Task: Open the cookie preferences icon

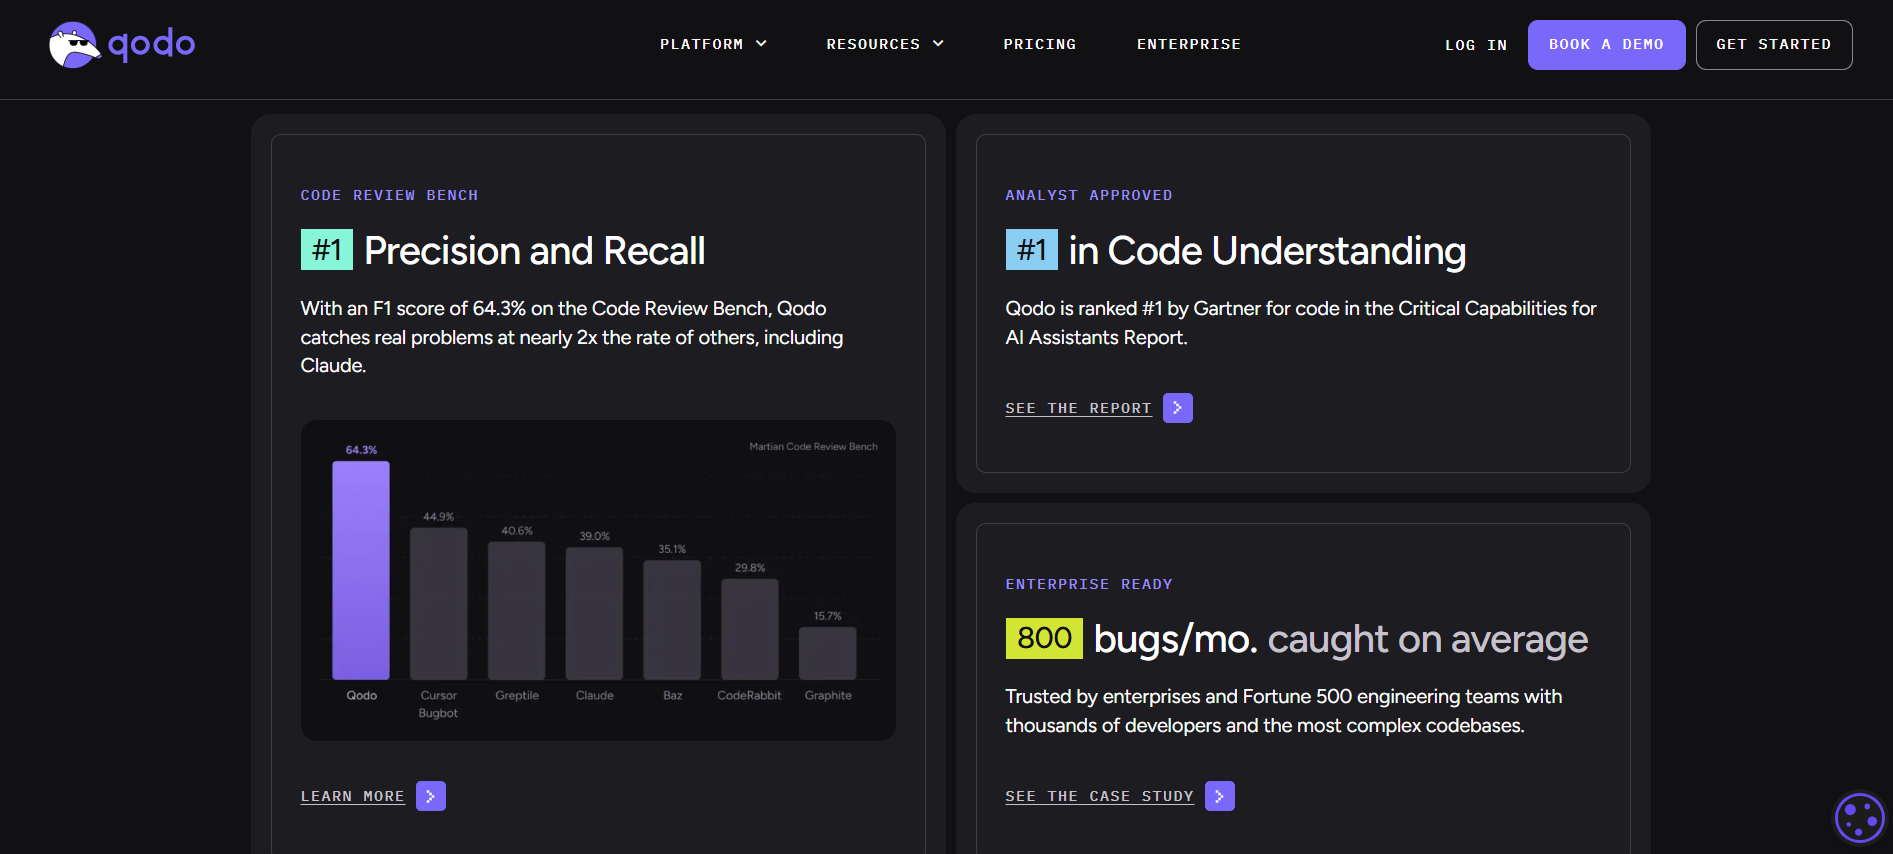Action: click(1859, 818)
